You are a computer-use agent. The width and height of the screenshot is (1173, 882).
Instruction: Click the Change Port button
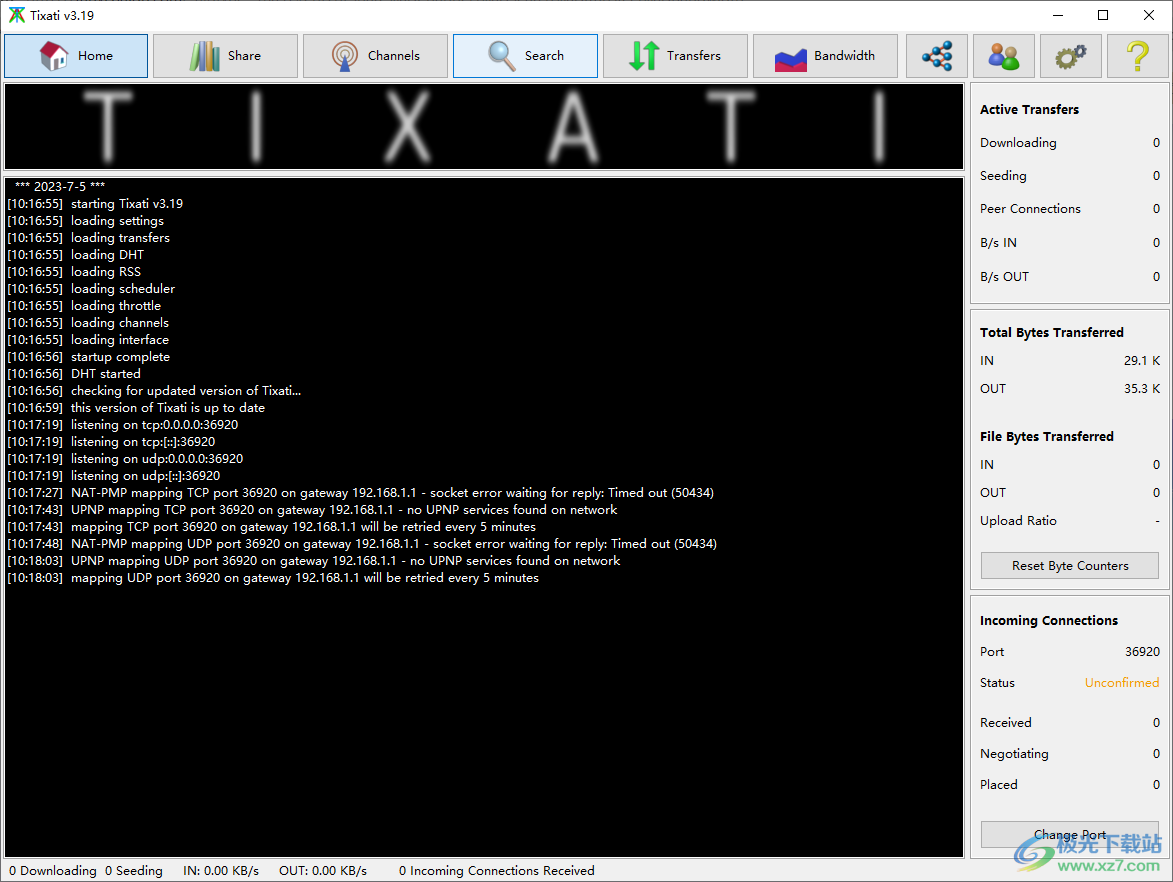(x=1069, y=834)
